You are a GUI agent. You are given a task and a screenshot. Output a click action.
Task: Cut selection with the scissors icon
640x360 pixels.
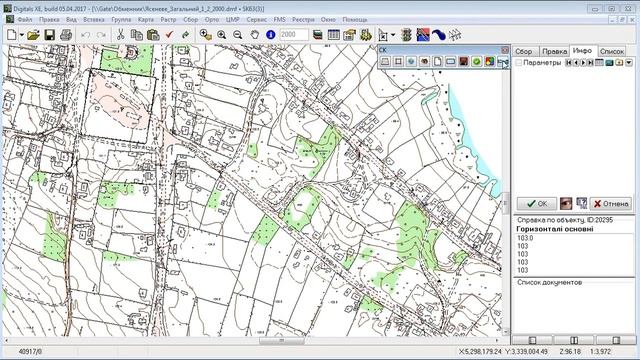[120, 35]
